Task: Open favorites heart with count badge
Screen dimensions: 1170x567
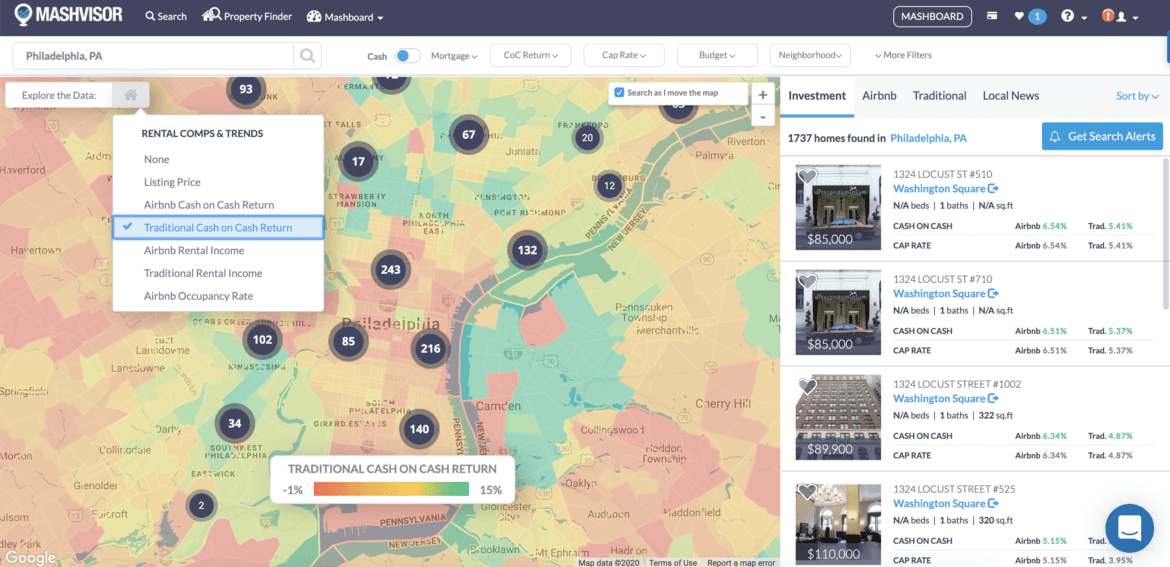Action: [x=1029, y=16]
